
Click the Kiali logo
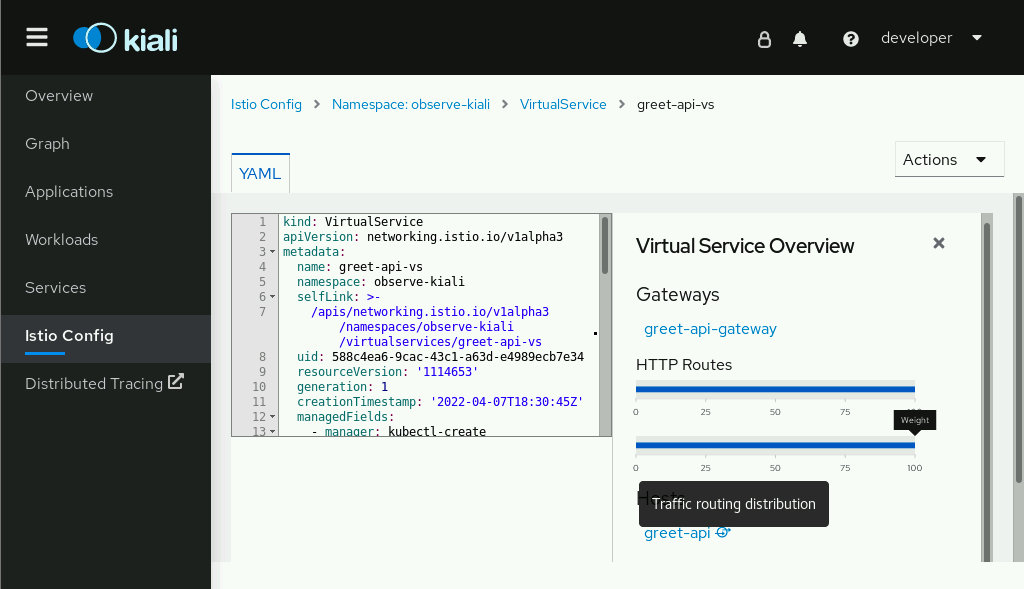pyautogui.click(x=124, y=37)
